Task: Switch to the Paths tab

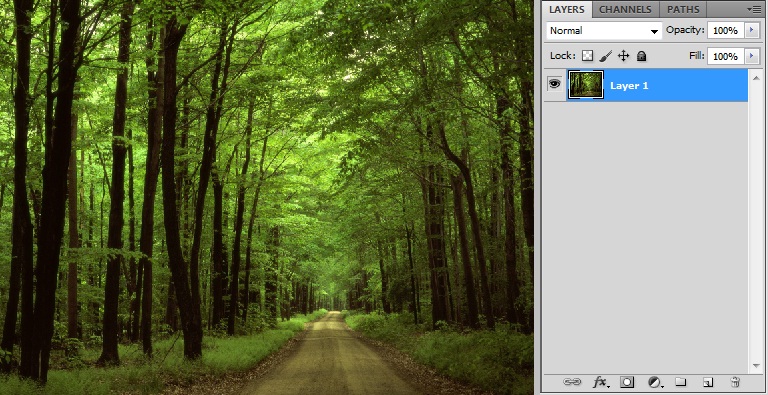Action: 683,9
